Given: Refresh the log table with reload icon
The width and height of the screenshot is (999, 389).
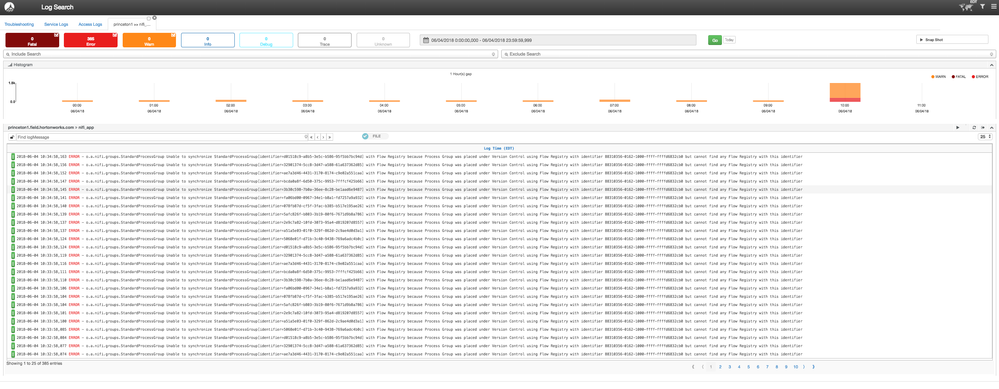Looking at the screenshot, I should 974,127.
